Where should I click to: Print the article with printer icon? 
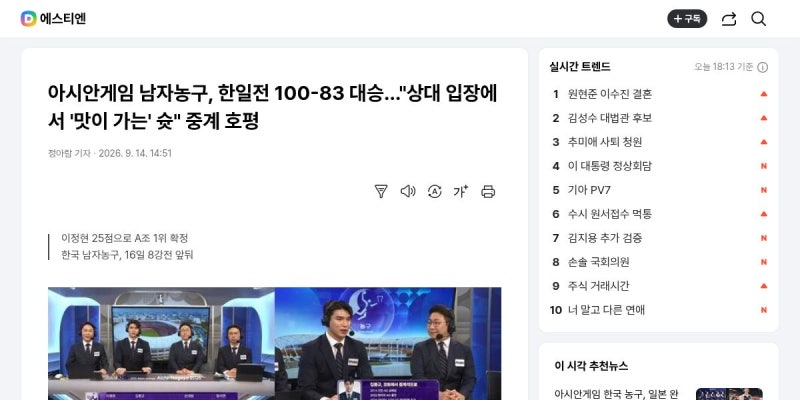488,191
